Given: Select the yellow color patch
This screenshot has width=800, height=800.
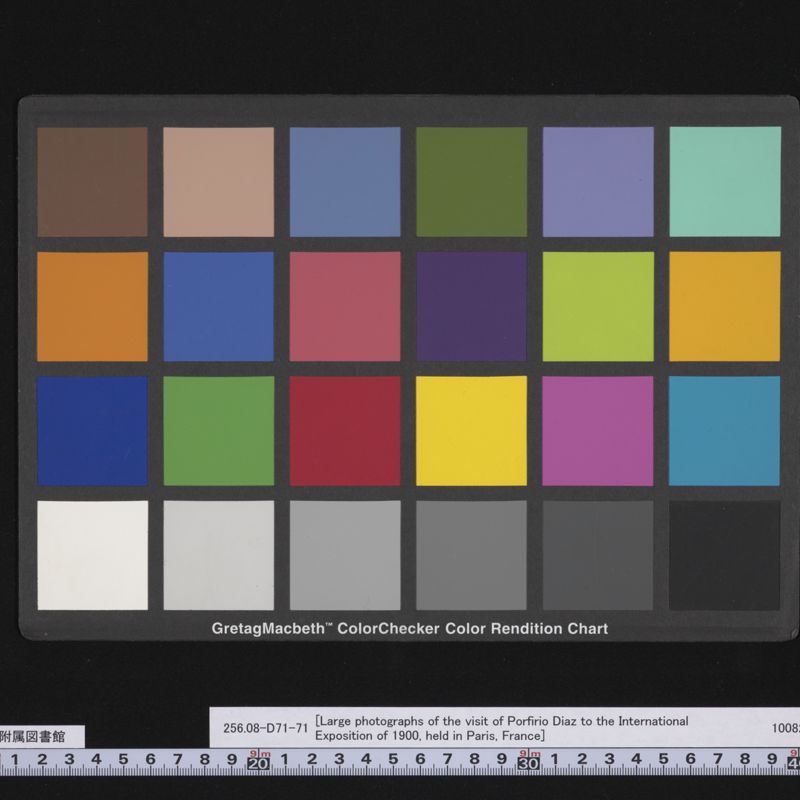Looking at the screenshot, I should pyautogui.click(x=471, y=430).
